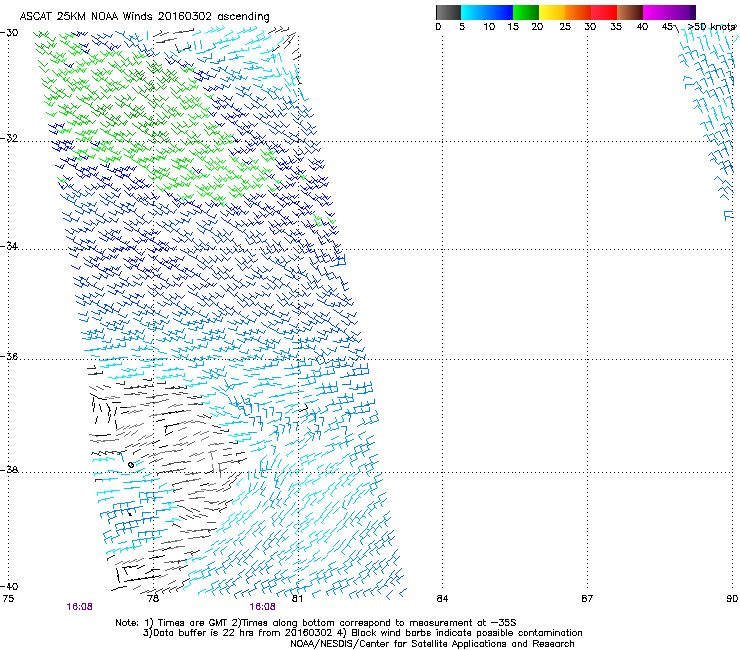The width and height of the screenshot is (740, 650).
Task: Click the purple '16:08' time left of longitude 78
Action: coord(79,607)
